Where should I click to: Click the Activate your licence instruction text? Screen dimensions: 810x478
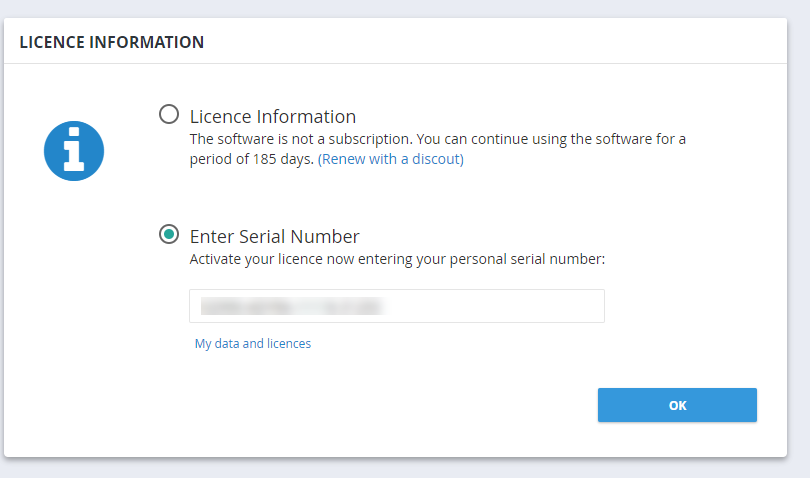[397, 259]
